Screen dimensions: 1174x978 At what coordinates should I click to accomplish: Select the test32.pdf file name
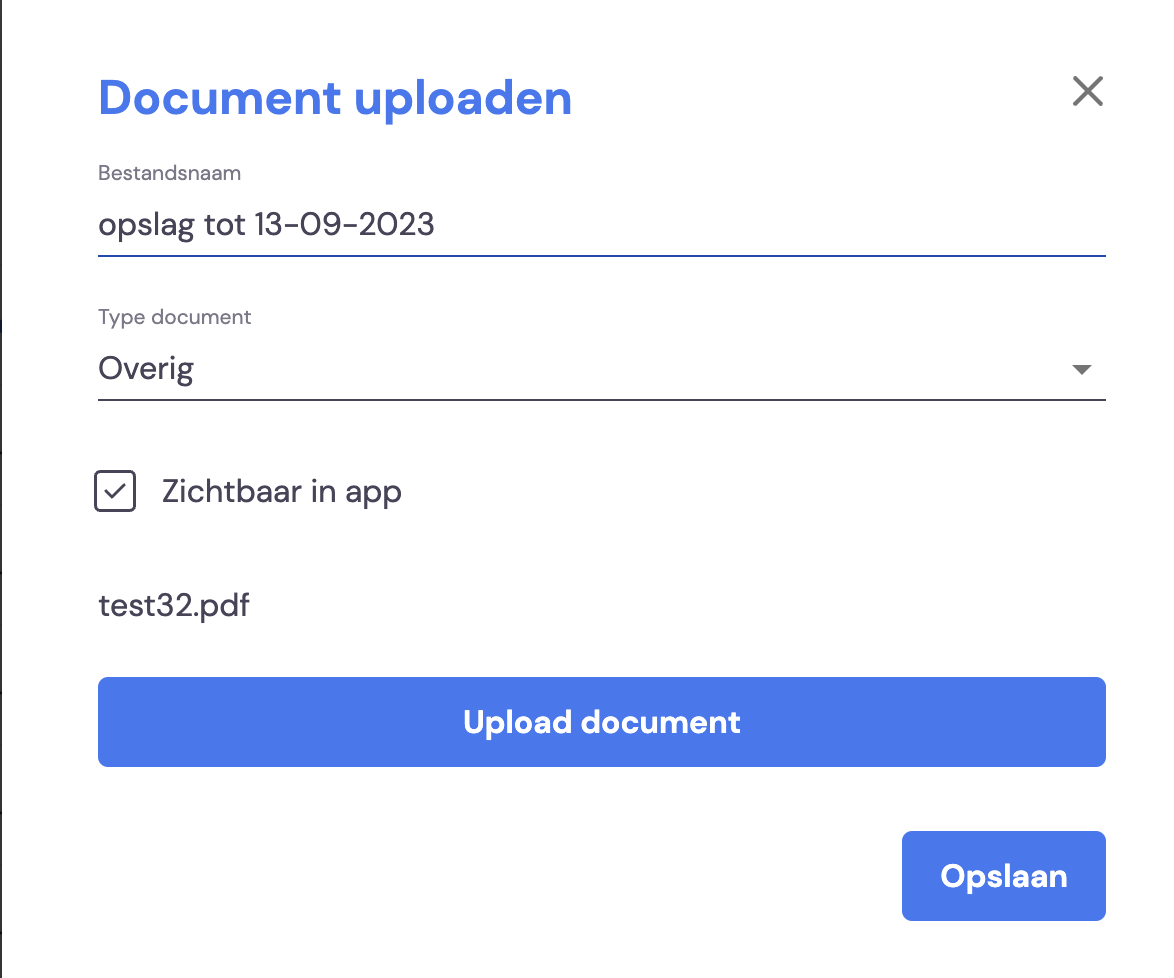click(x=174, y=606)
